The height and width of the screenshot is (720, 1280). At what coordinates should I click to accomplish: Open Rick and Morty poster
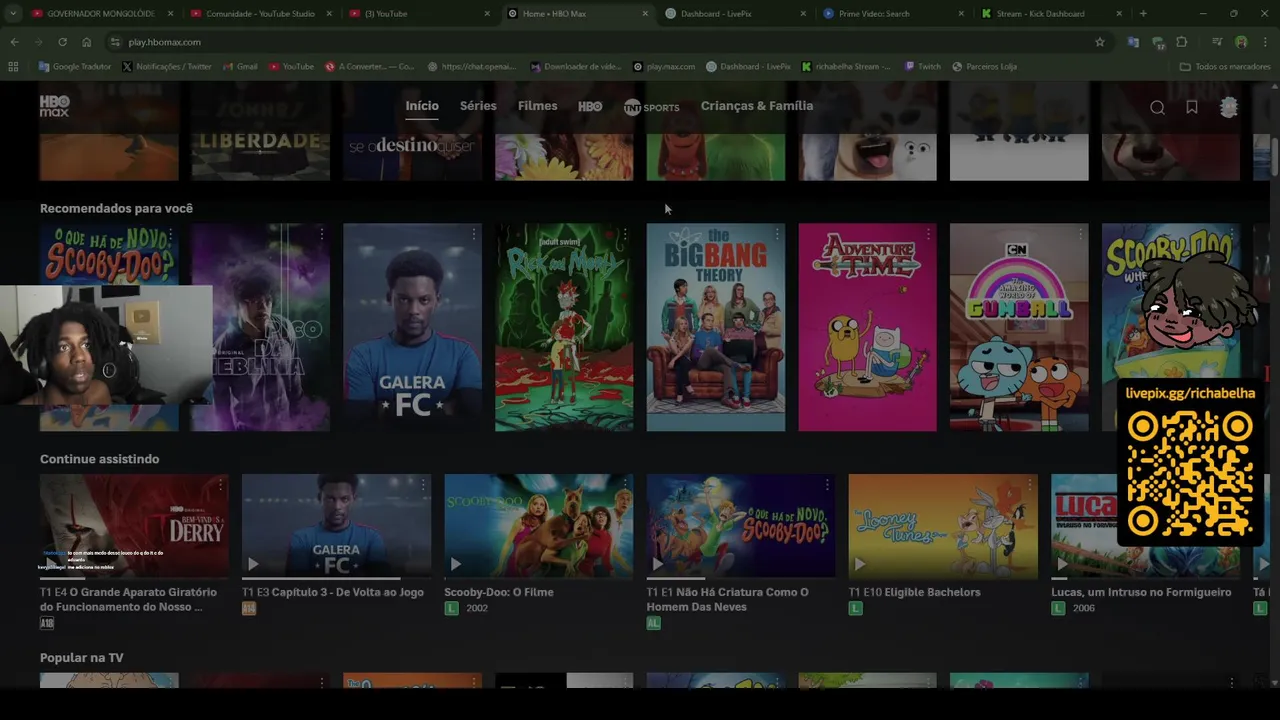(x=564, y=327)
